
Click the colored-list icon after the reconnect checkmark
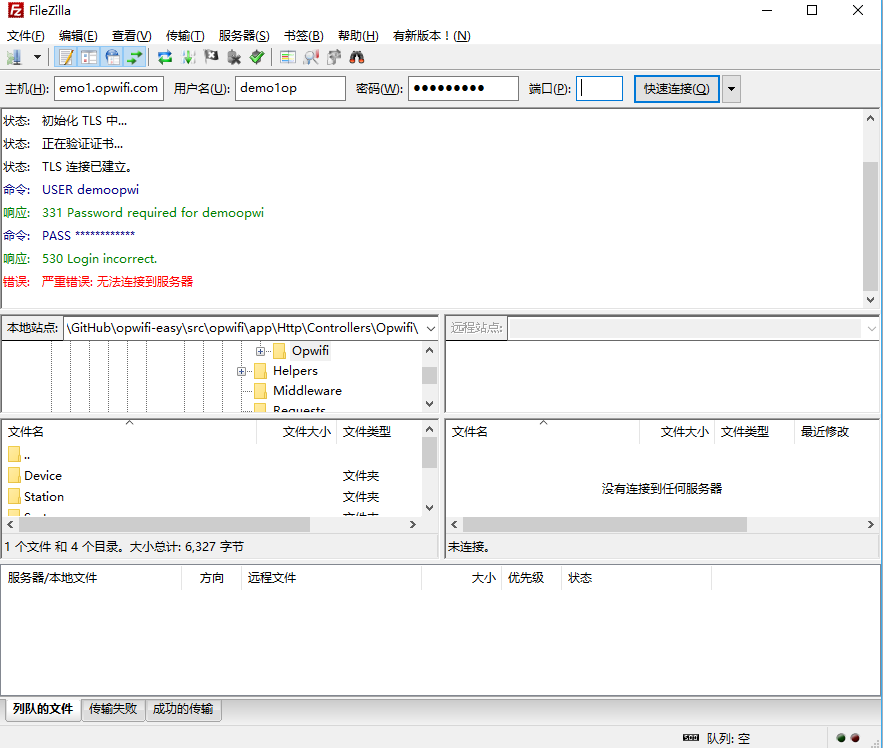288,57
